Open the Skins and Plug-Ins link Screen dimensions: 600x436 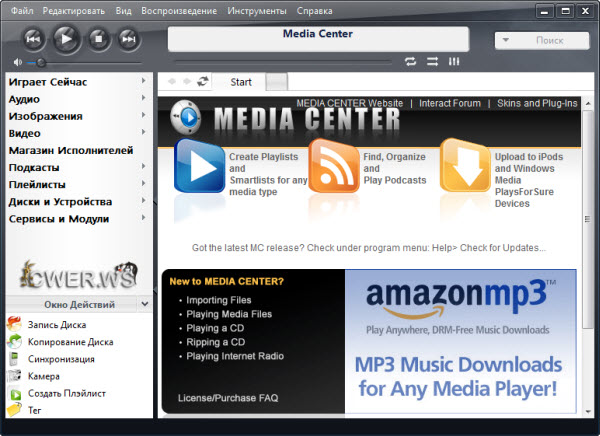537,103
